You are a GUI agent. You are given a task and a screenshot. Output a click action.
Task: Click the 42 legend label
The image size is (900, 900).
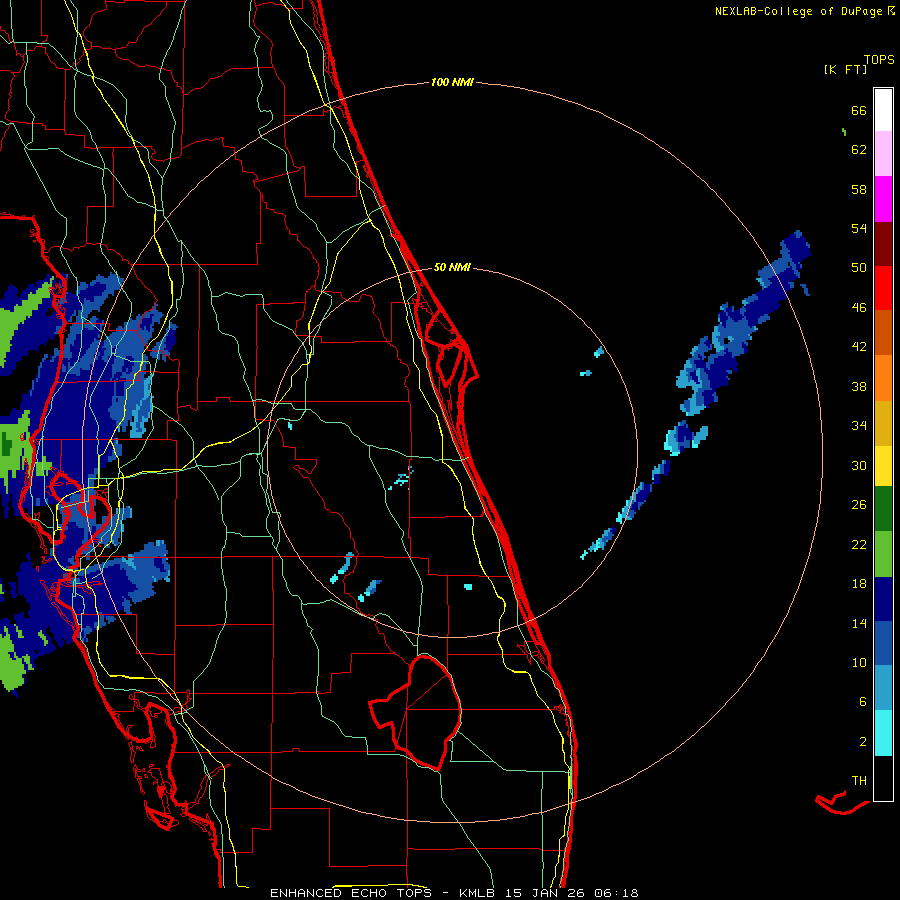(x=859, y=347)
